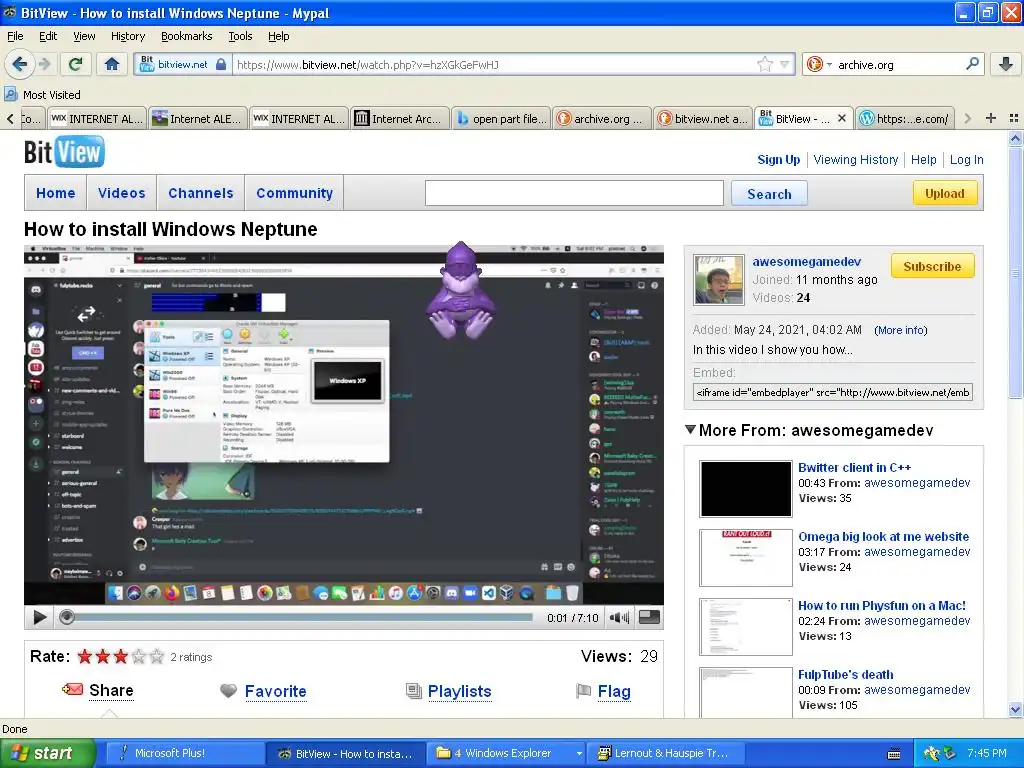Select the embed code field
1024x768 pixels.
tap(833, 392)
